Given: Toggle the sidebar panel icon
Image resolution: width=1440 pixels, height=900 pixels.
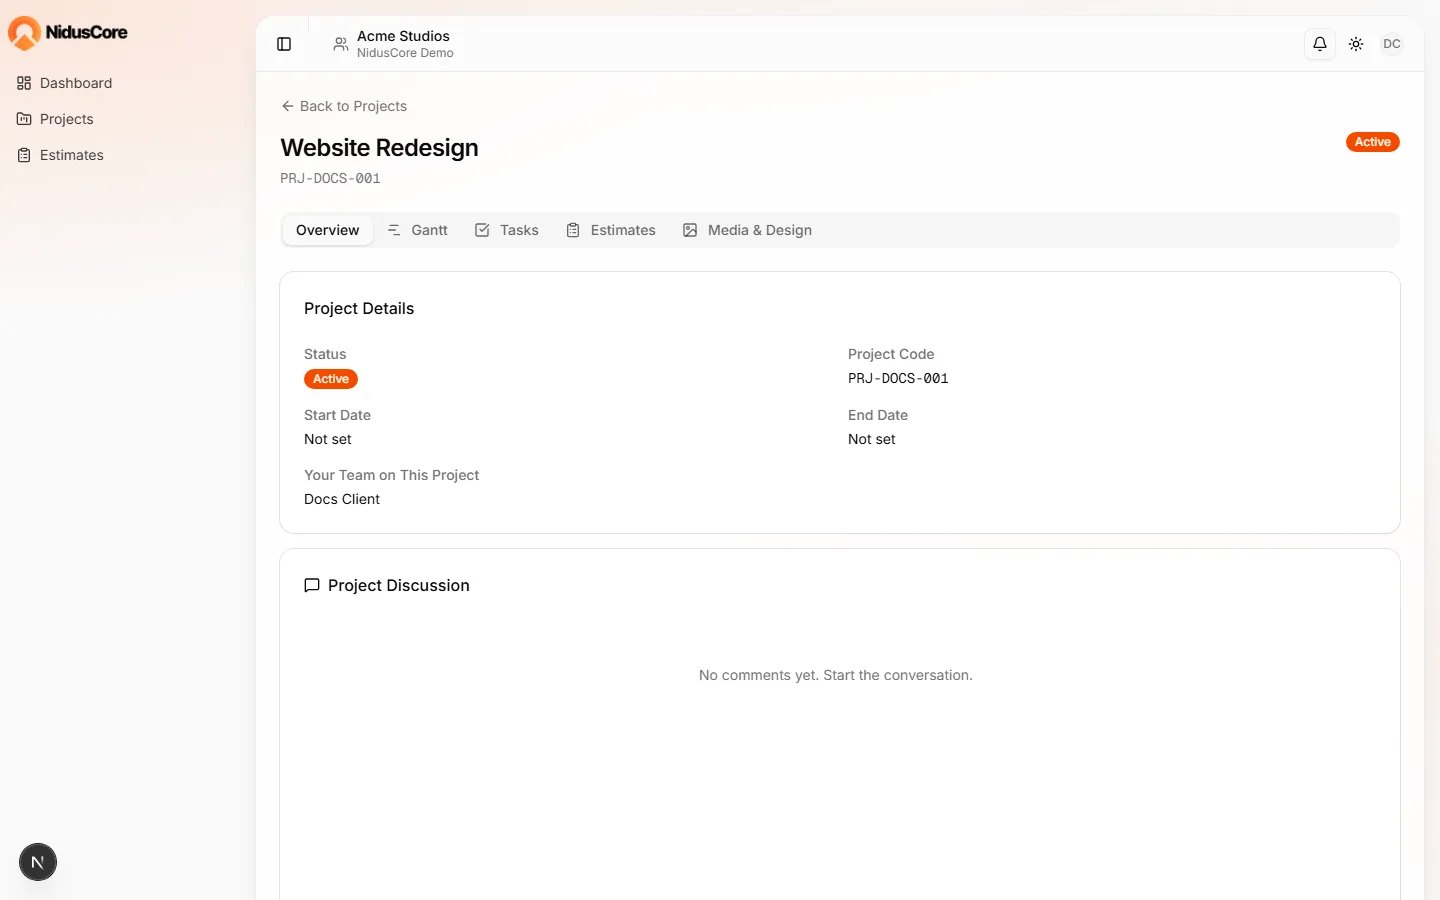Looking at the screenshot, I should pyautogui.click(x=284, y=44).
